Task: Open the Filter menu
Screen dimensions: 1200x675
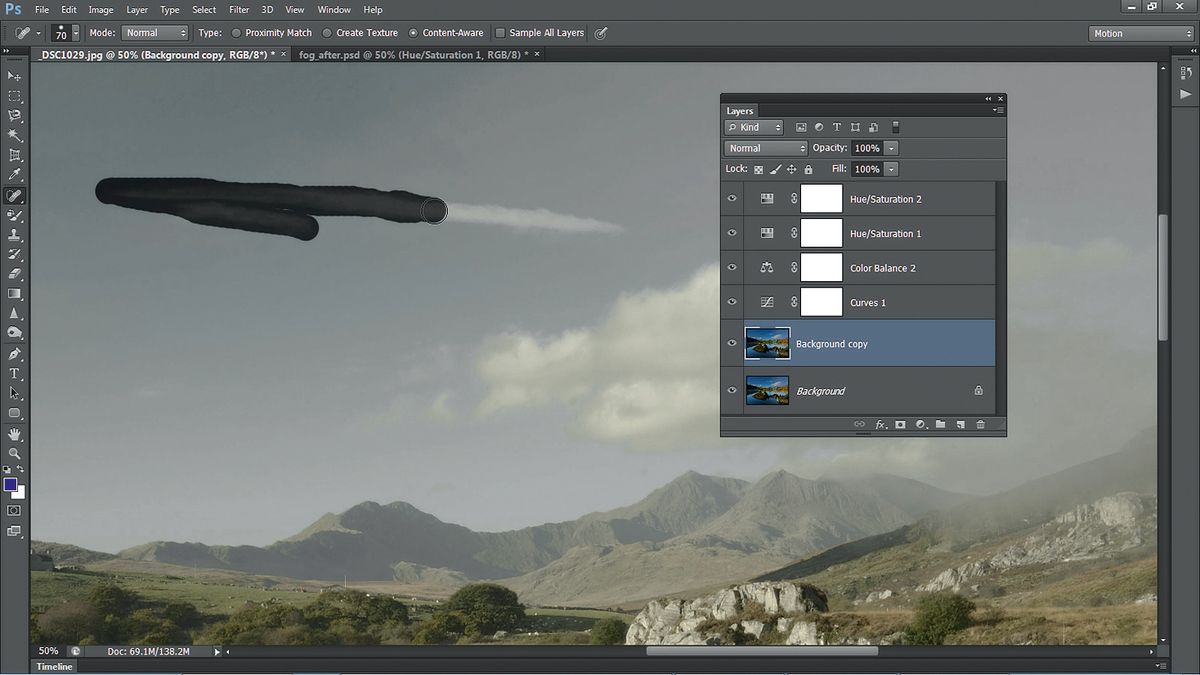Action: [x=239, y=10]
